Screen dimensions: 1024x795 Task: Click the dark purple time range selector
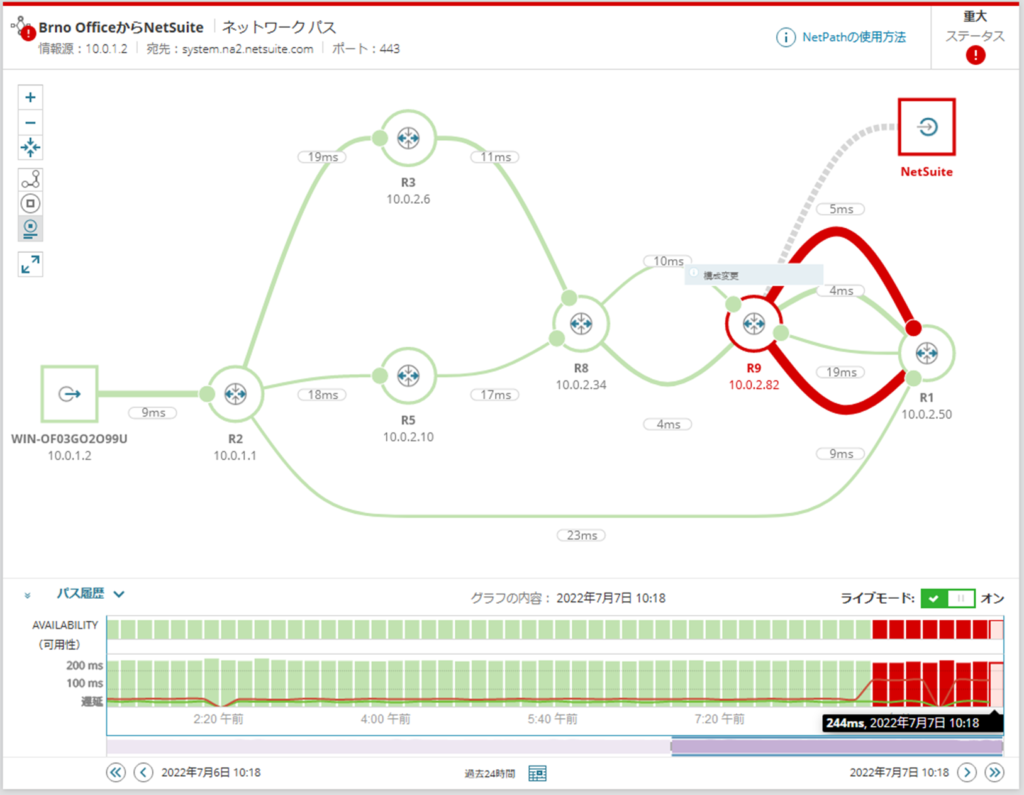[x=837, y=747]
